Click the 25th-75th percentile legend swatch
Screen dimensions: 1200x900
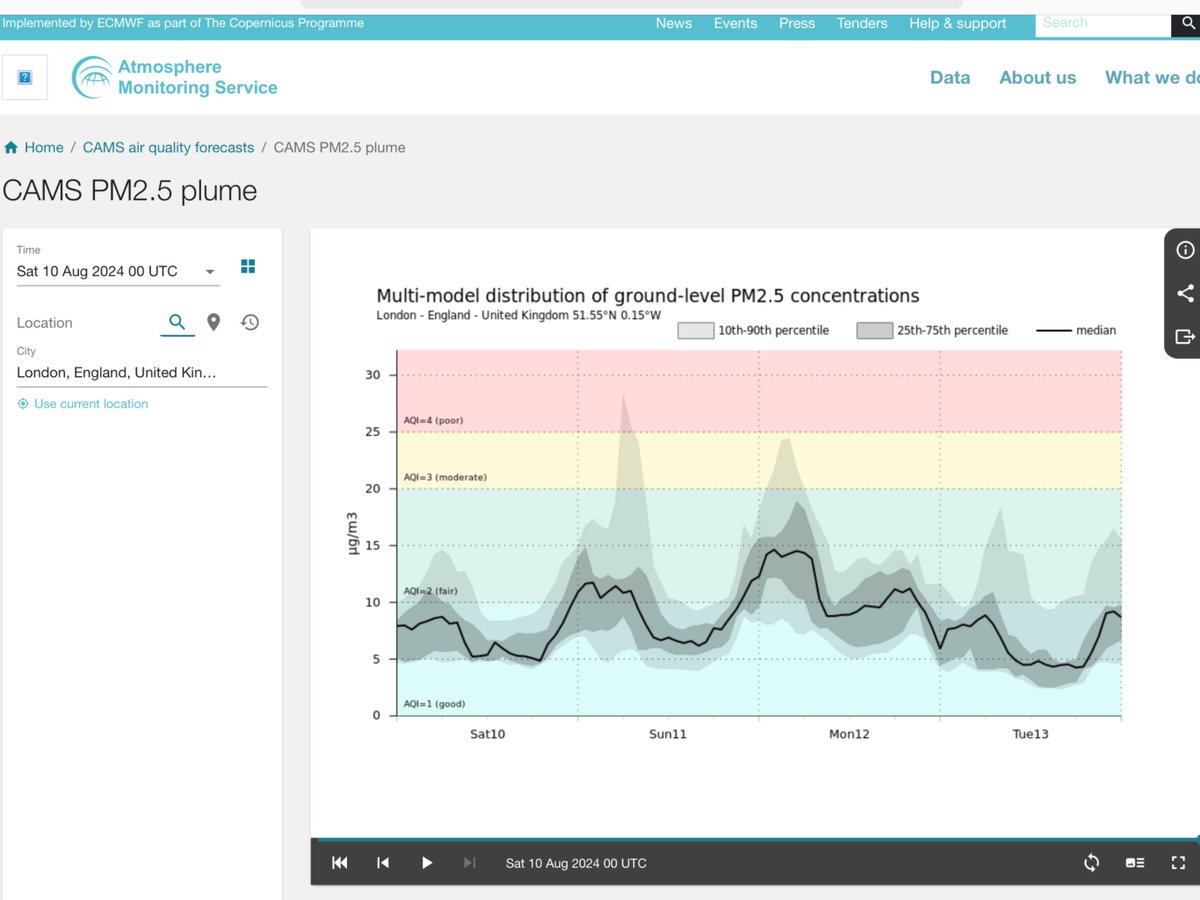[x=875, y=331]
